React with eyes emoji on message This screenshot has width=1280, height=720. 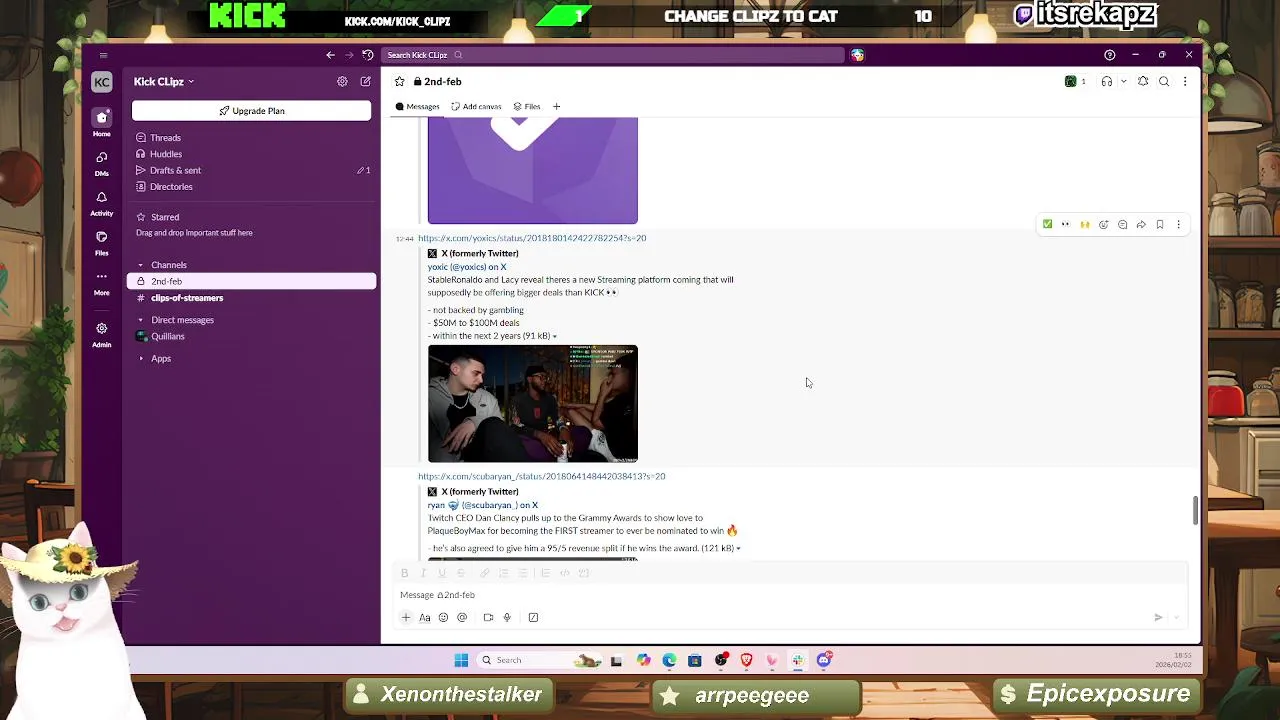(1065, 225)
